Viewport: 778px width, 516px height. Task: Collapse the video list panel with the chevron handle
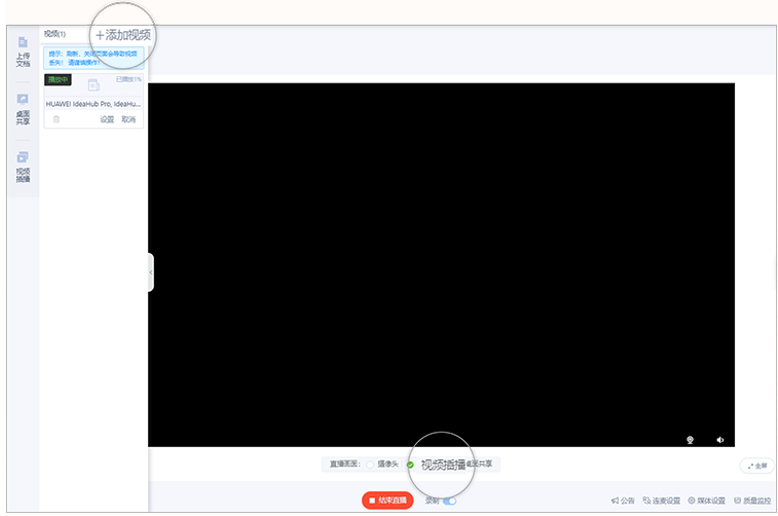[x=151, y=272]
